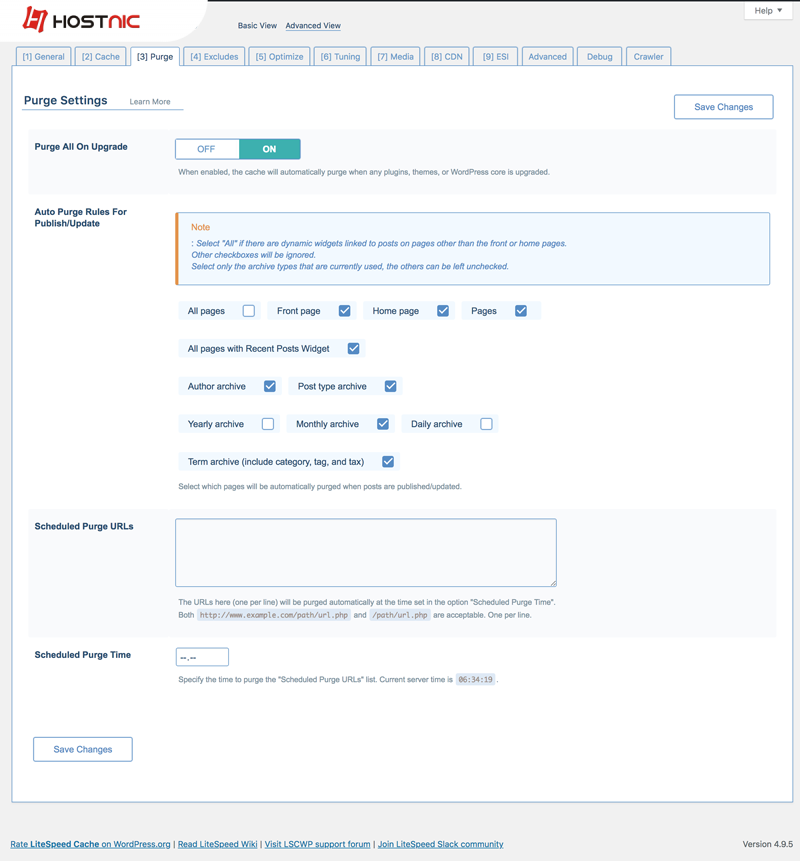Enable the All pages checkbox
800x861 pixels.
(249, 311)
